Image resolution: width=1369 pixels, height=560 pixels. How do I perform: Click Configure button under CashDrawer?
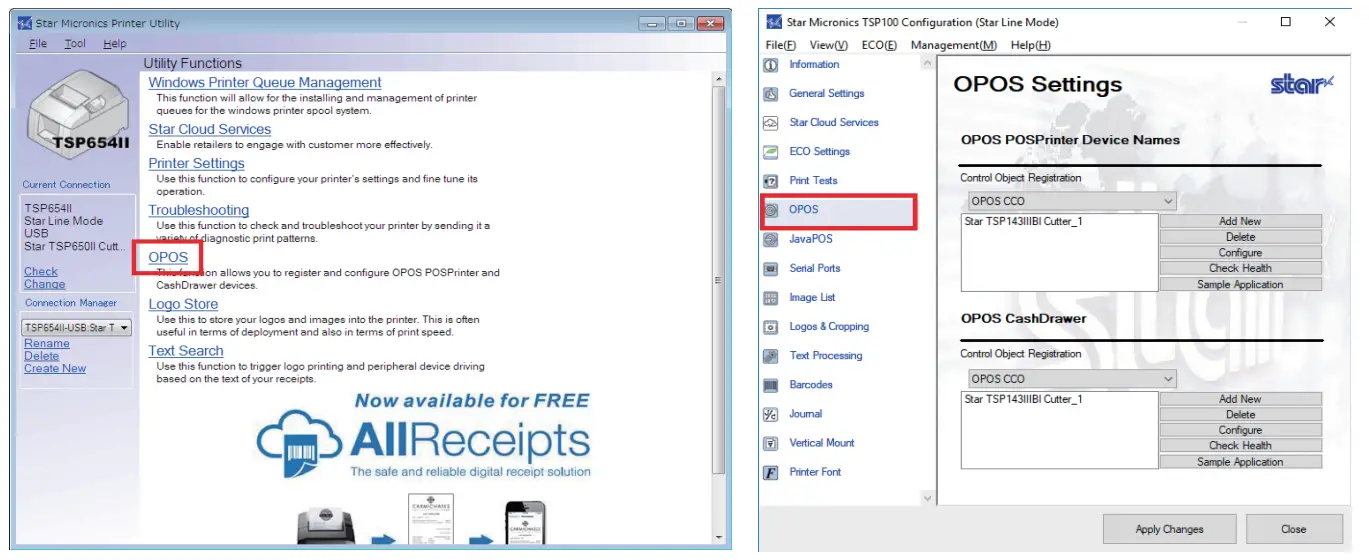(x=1240, y=431)
